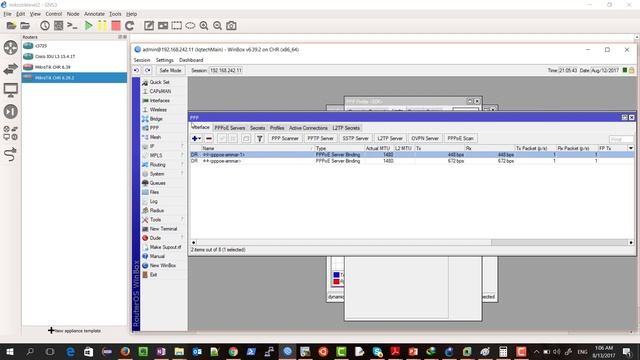The image size is (640, 360).
Task: Select the draw ellipse tool
Action: [x=190, y=26]
